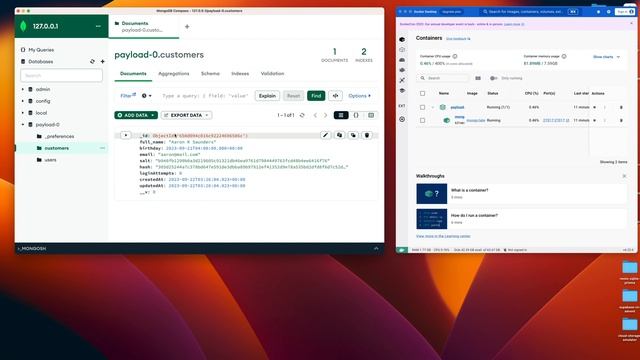Delete the payload container stack
The height and width of the screenshot is (360, 640).
621,107
